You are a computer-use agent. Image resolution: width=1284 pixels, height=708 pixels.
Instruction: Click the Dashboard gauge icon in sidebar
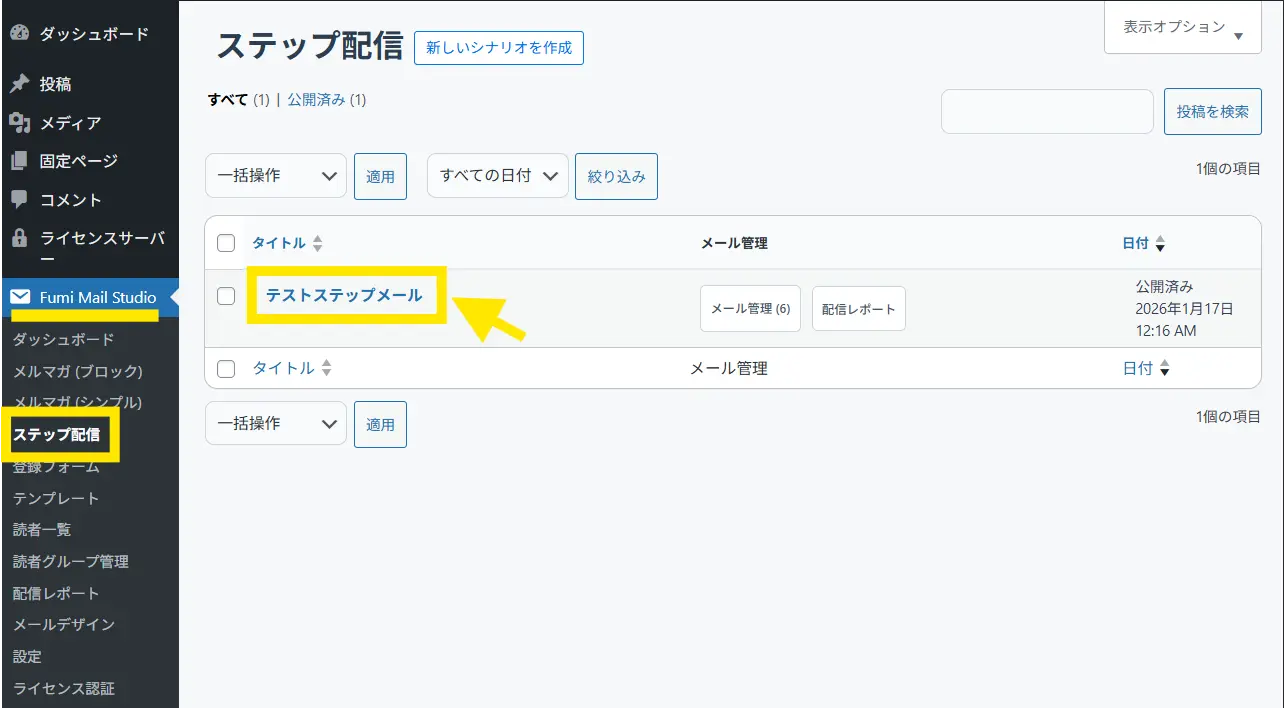click(19, 33)
